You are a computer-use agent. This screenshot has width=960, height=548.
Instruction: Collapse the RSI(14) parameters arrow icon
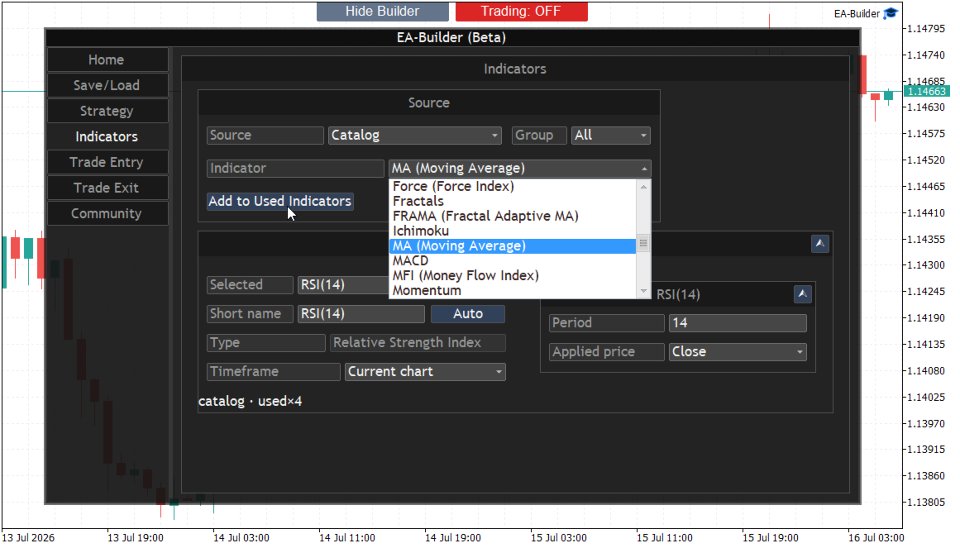[x=803, y=295]
